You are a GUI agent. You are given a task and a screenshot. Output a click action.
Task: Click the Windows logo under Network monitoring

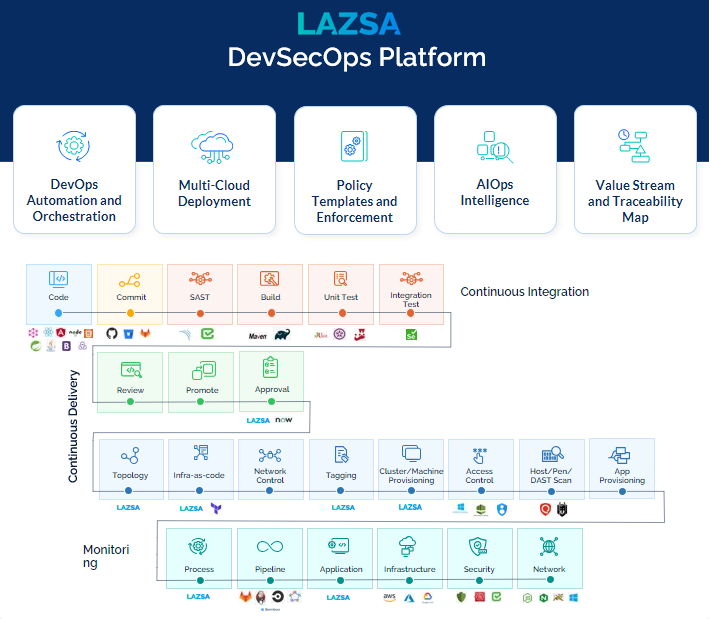[573, 598]
